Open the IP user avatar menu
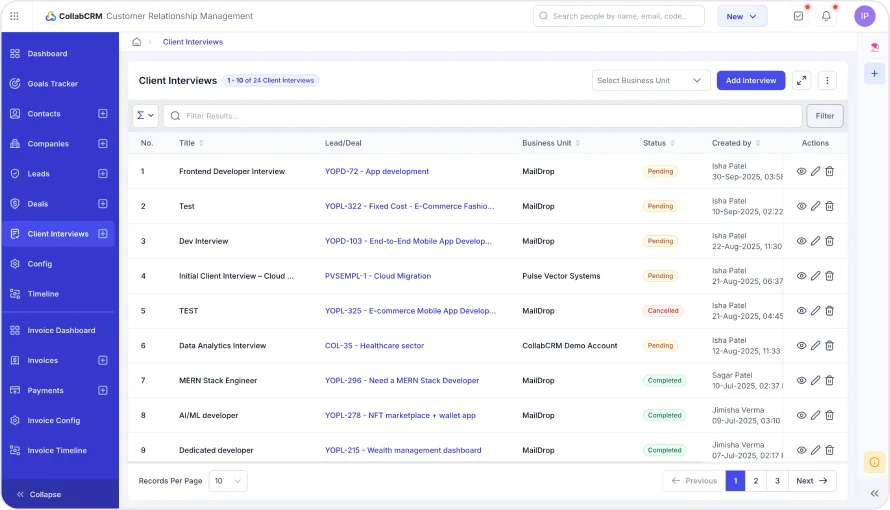 point(864,16)
